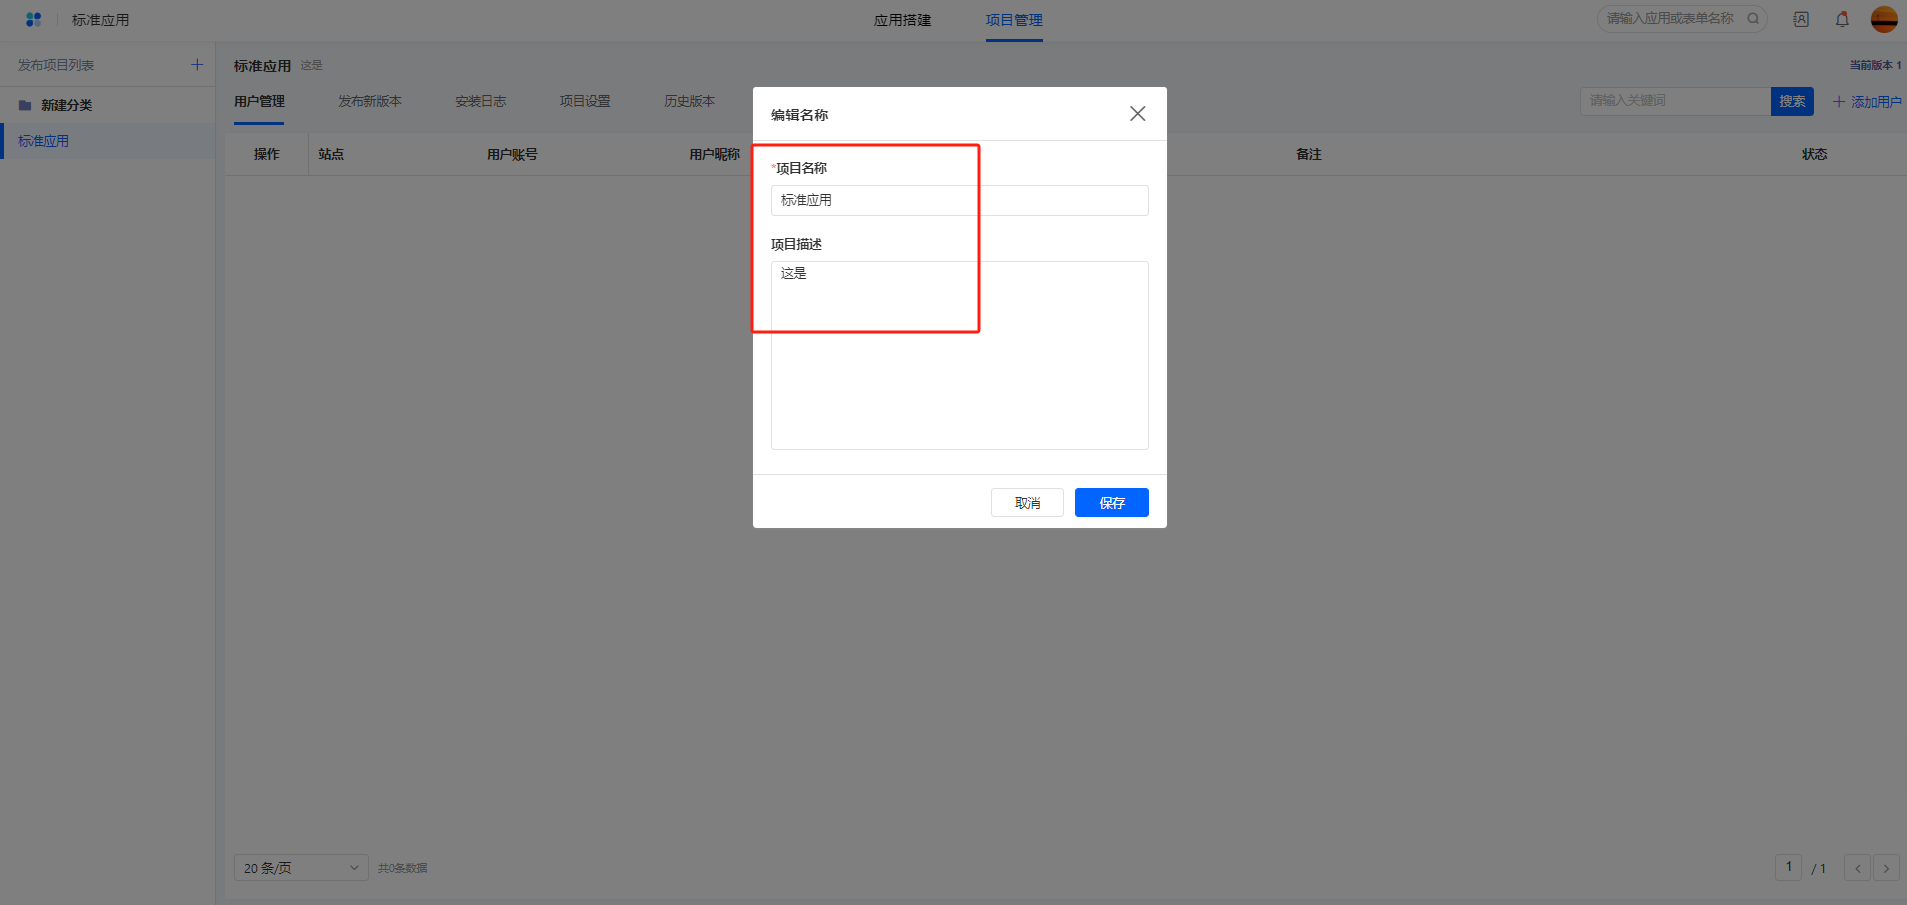This screenshot has height=905, width=1907.
Task: Go to the next page arrow
Action: coord(1886,868)
